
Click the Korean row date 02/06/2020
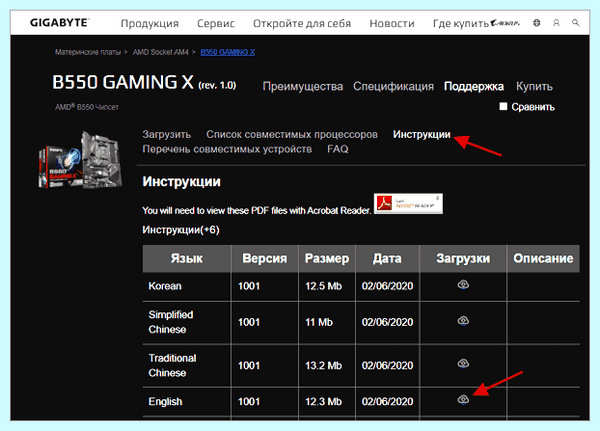tap(388, 286)
